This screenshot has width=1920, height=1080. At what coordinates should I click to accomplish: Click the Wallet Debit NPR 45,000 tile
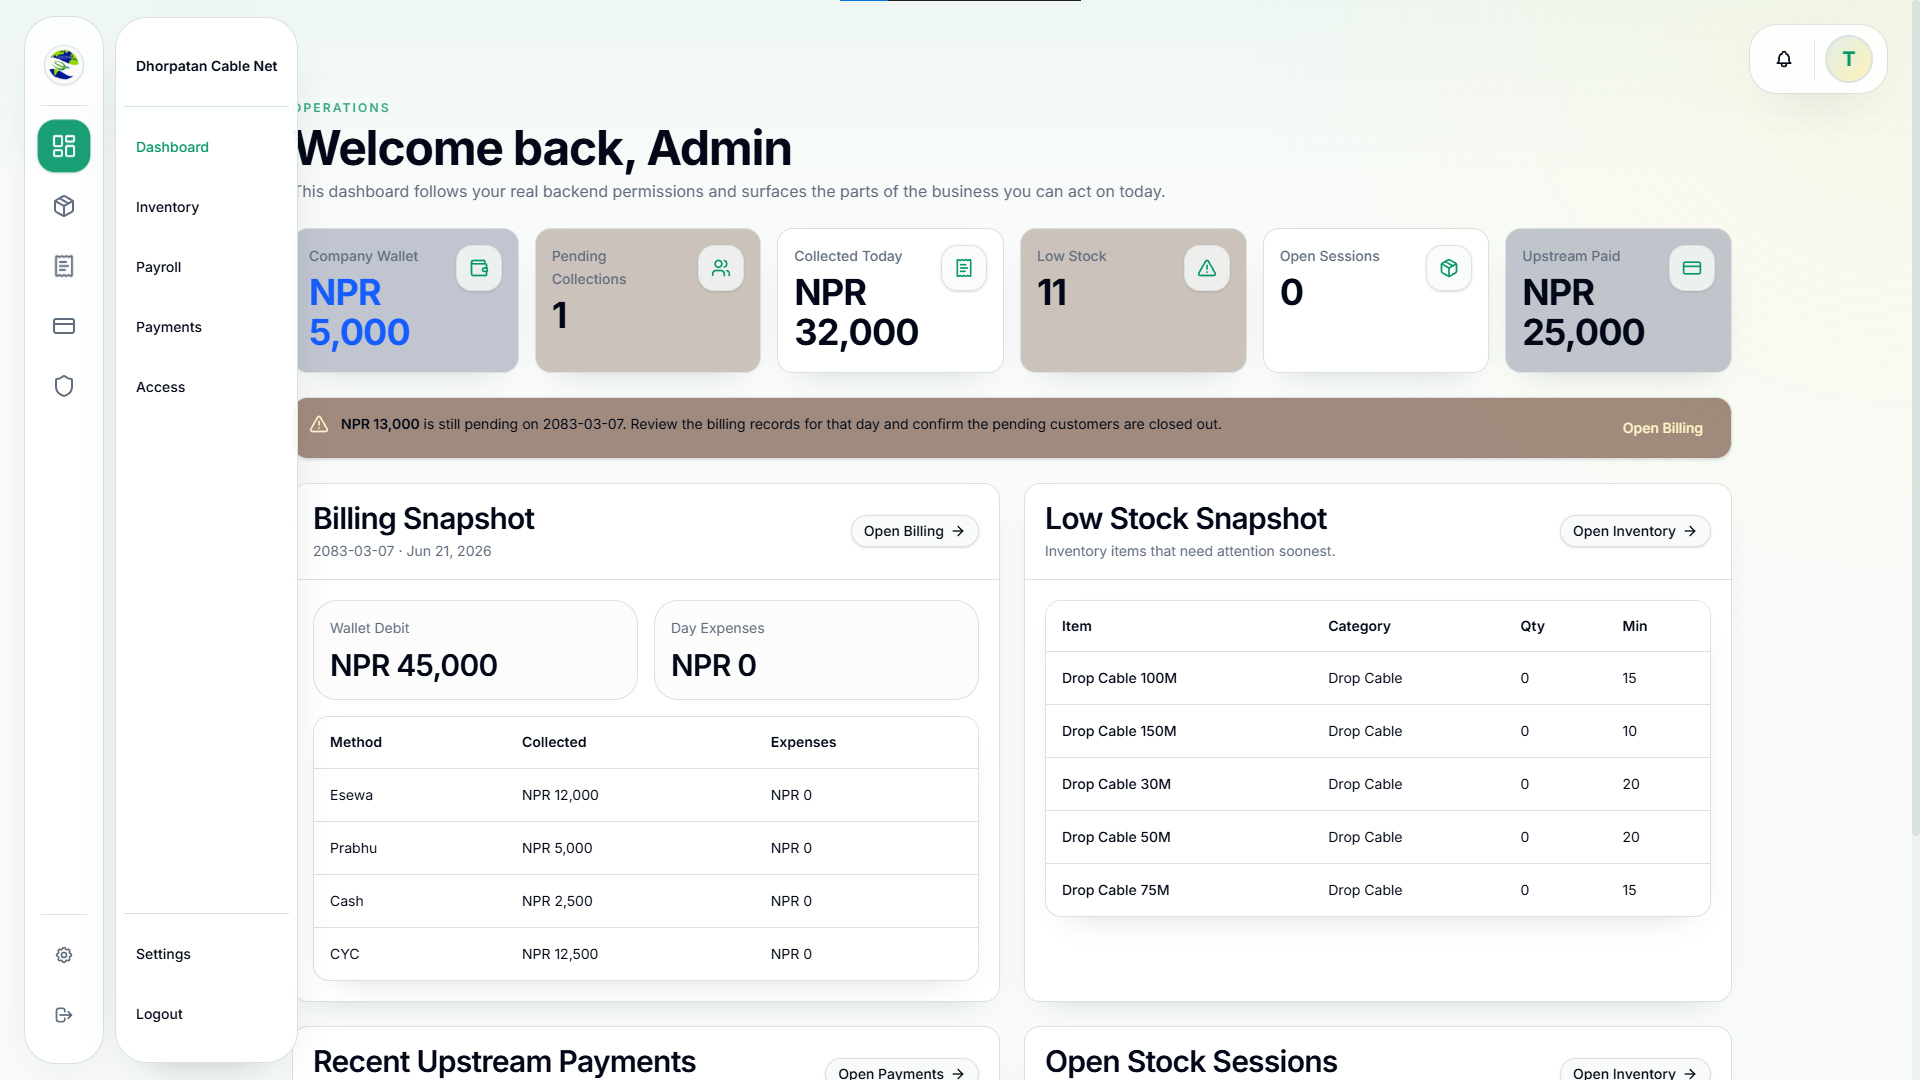tap(475, 650)
